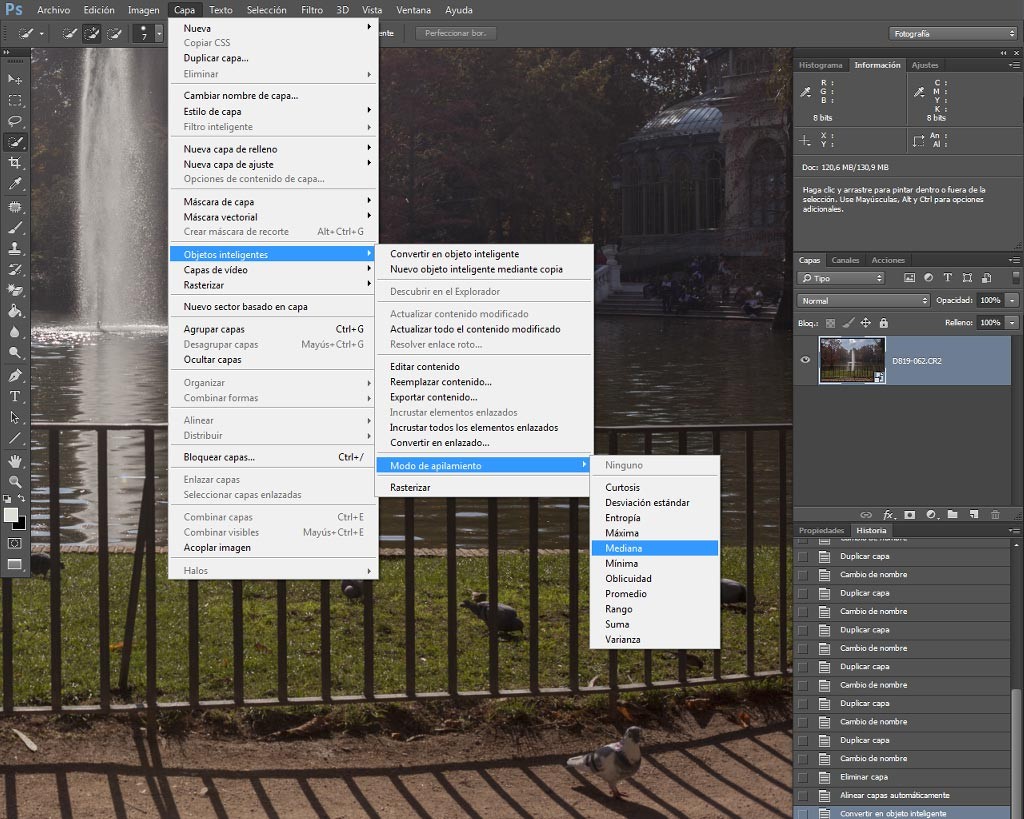Switch to the Histograma tab

point(820,65)
